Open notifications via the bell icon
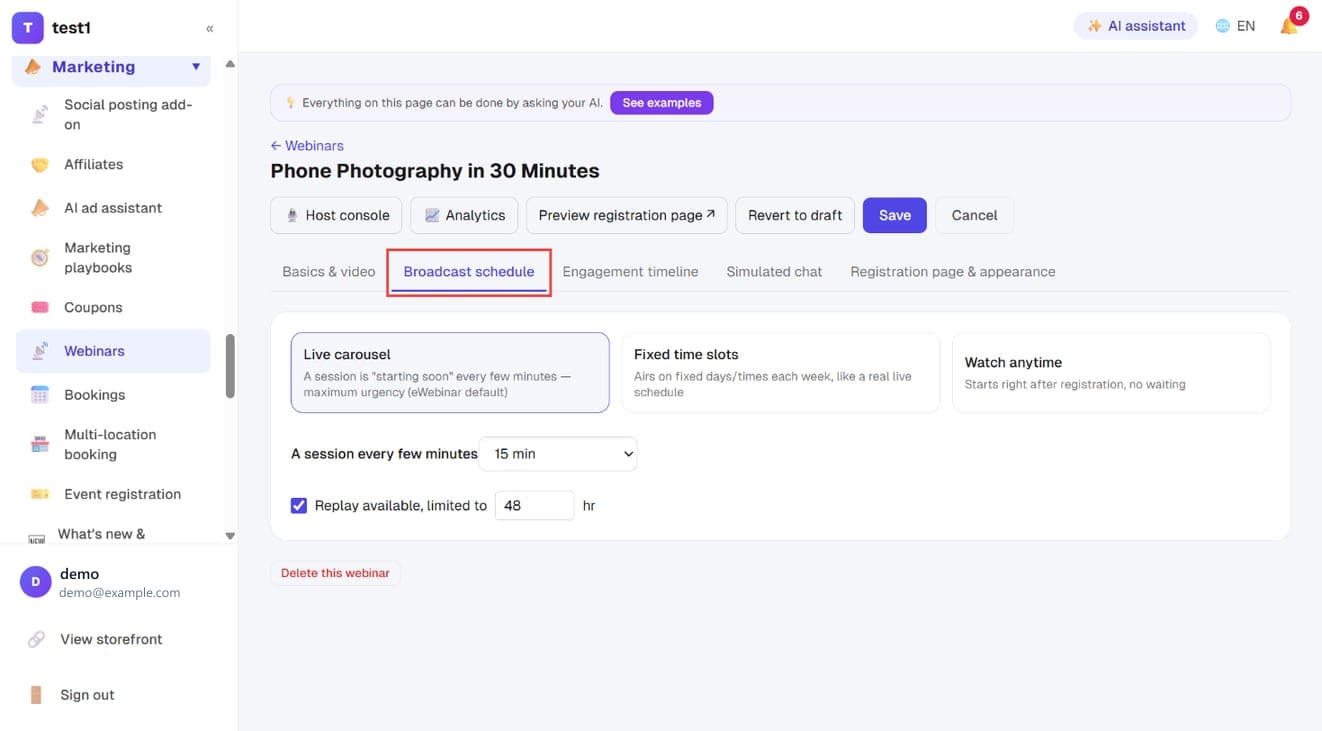Screen dimensions: 1322x731 coord(1289,26)
